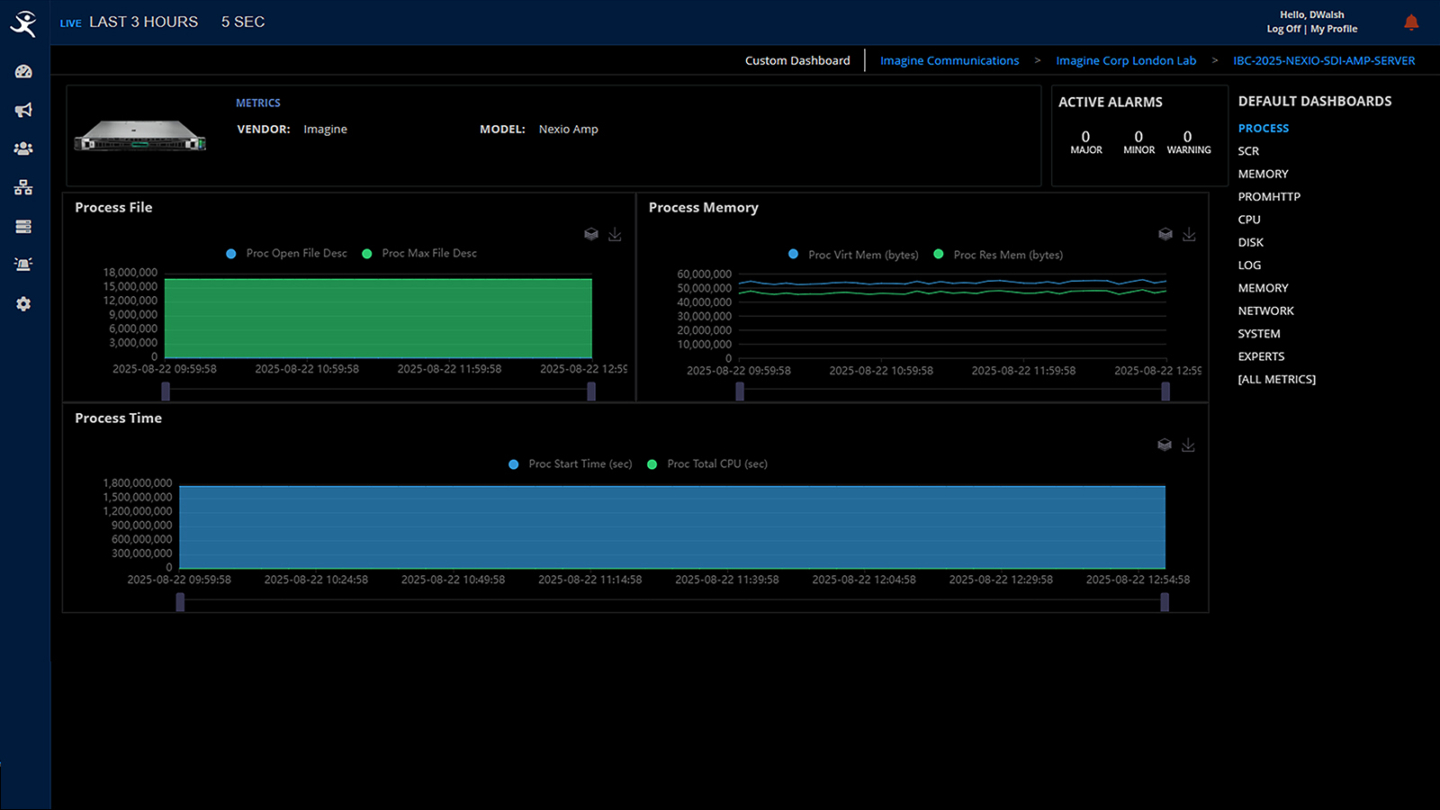Click the MINOR alarms count
1440x810 pixels.
coord(1139,142)
